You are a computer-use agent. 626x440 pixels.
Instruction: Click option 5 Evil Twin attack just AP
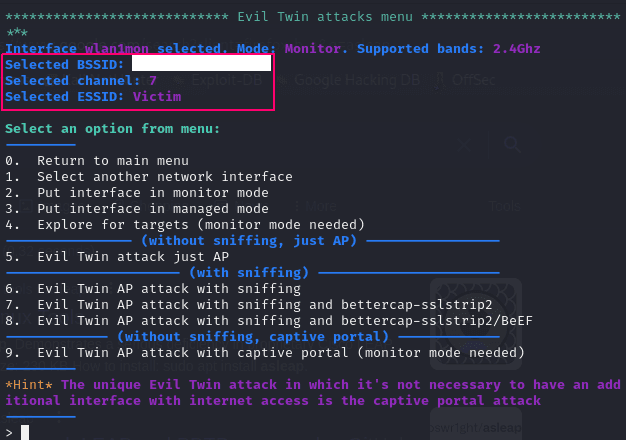pos(117,256)
